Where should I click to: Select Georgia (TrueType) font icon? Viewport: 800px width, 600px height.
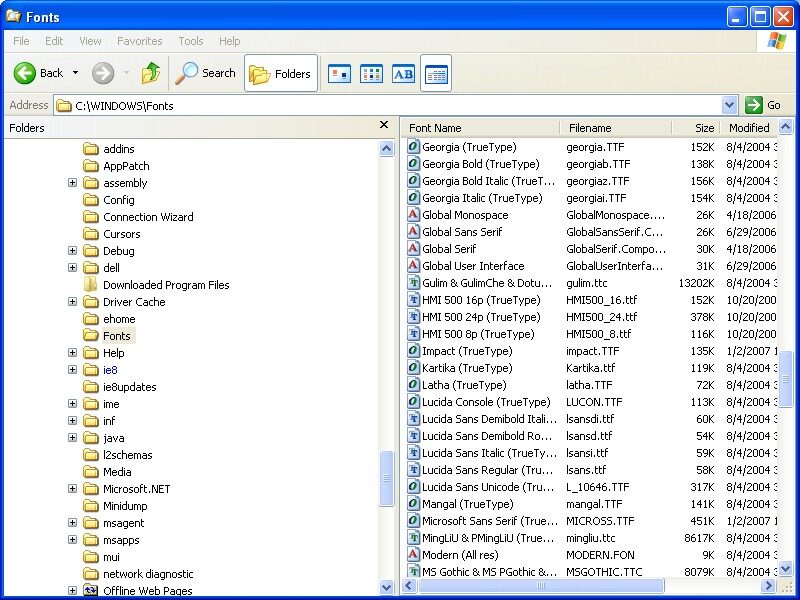(x=413, y=147)
